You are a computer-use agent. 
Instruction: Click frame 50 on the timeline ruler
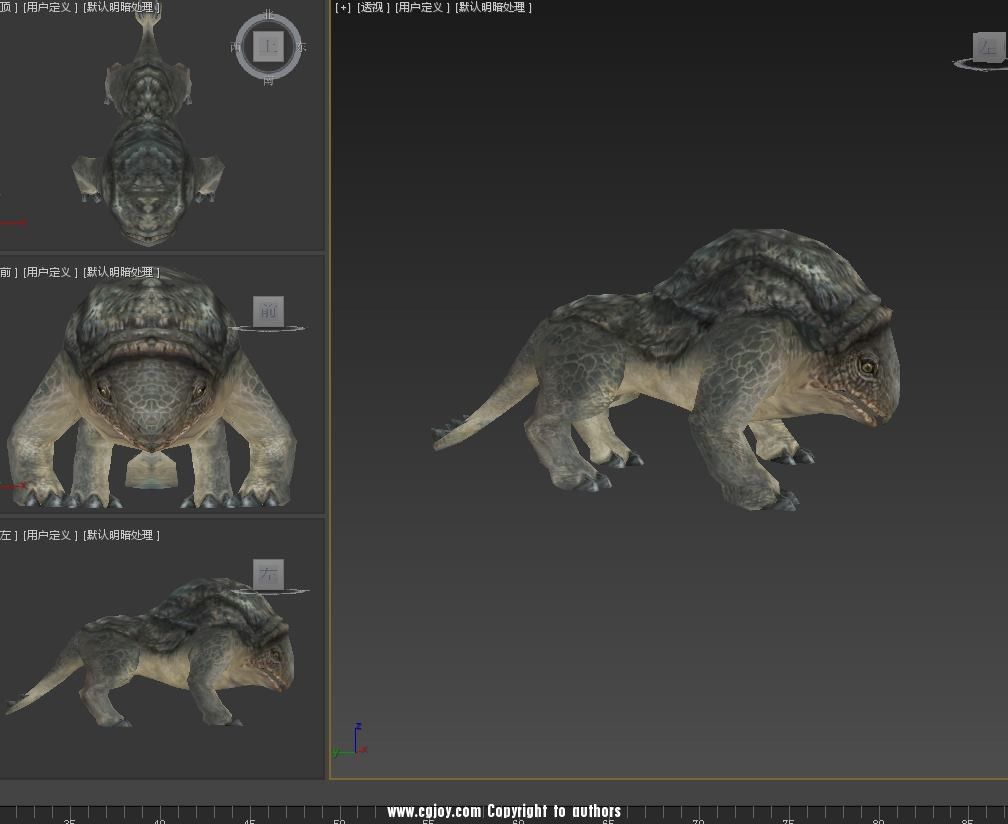[339, 814]
